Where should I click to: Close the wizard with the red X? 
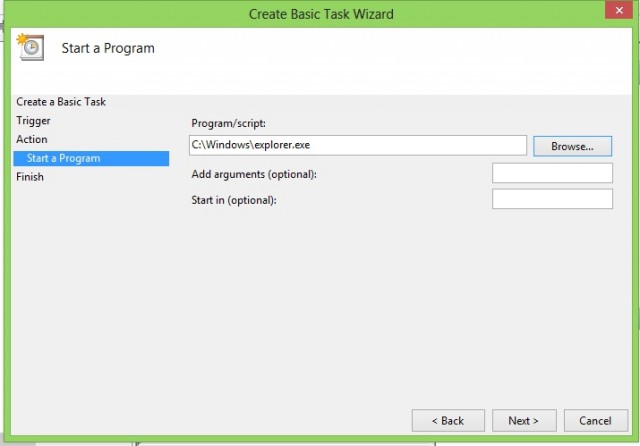coord(619,10)
